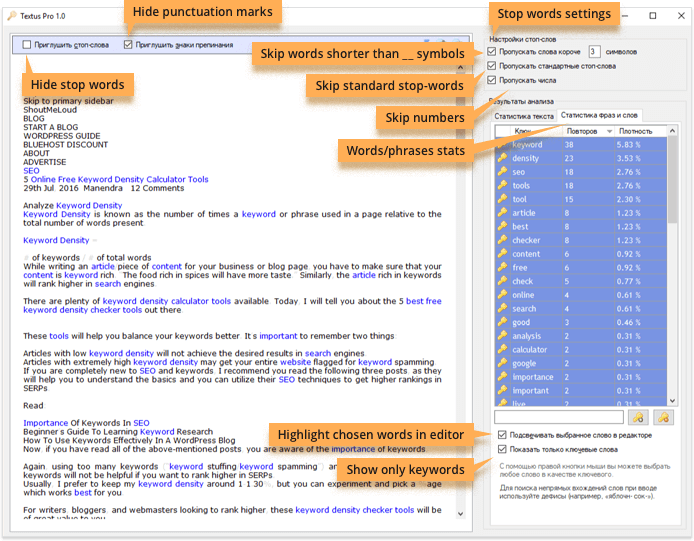Click the key icon beside the word important
The height and width of the screenshot is (541, 694).
pyautogui.click(x=502, y=390)
